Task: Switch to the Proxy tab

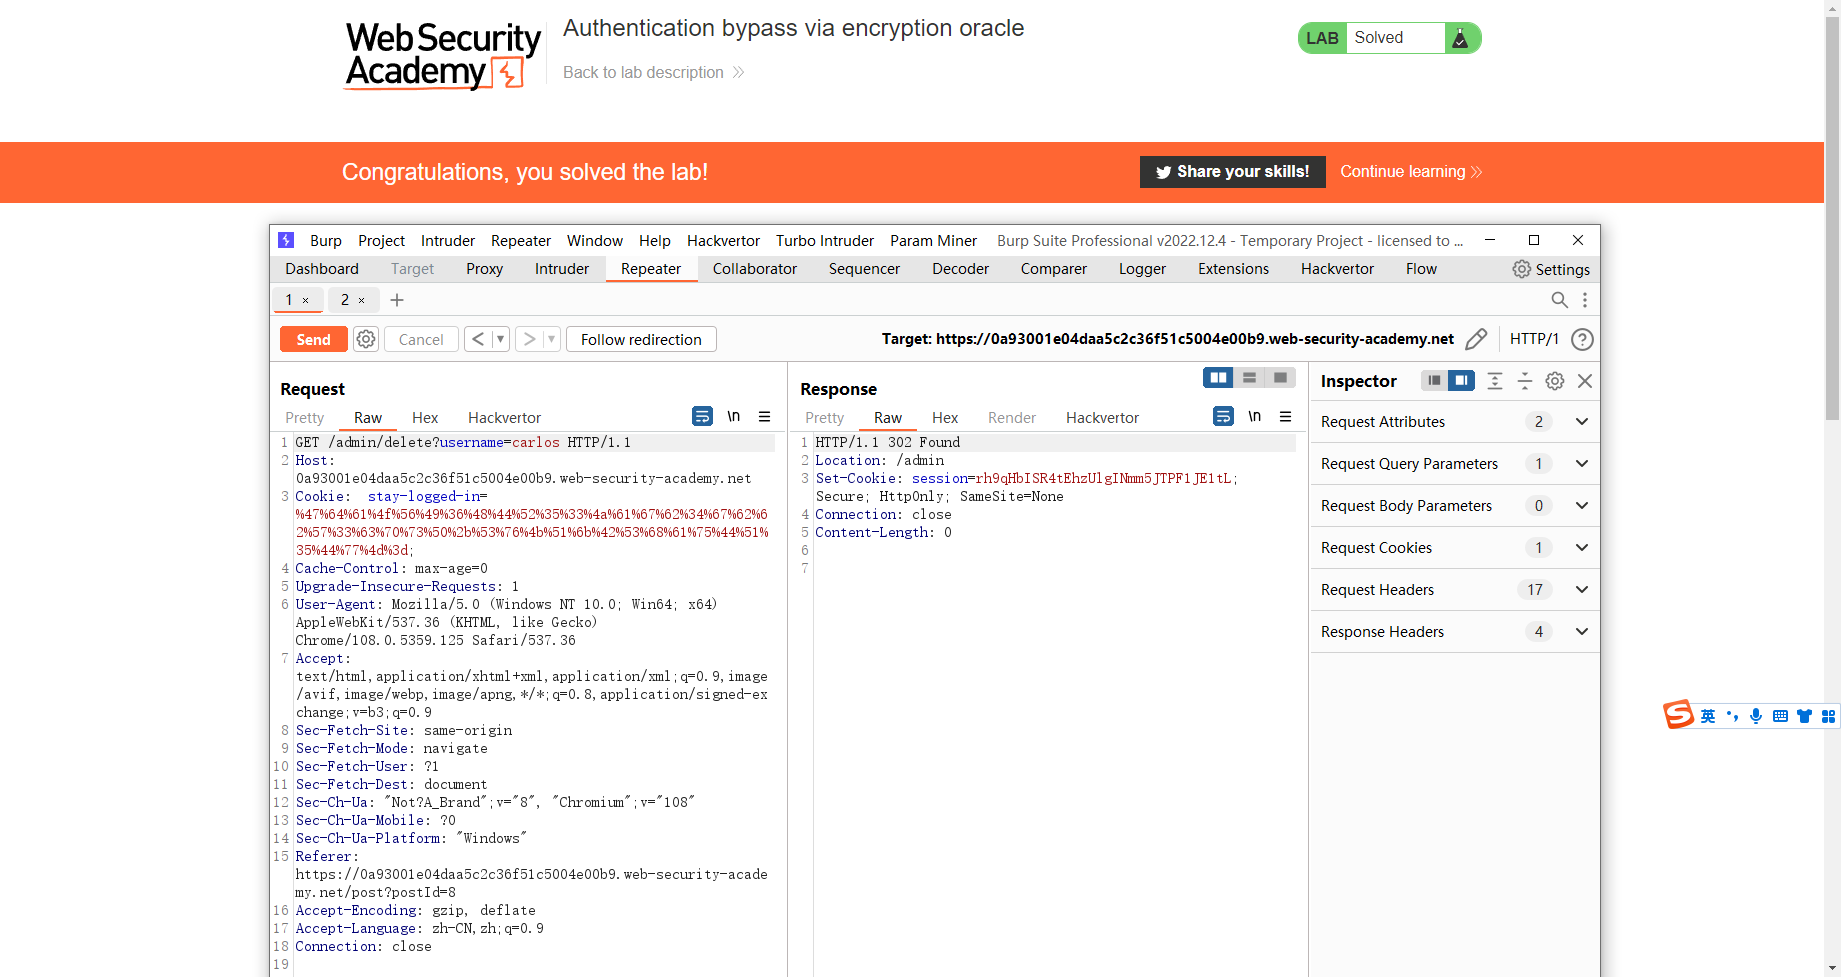Action: tap(484, 269)
